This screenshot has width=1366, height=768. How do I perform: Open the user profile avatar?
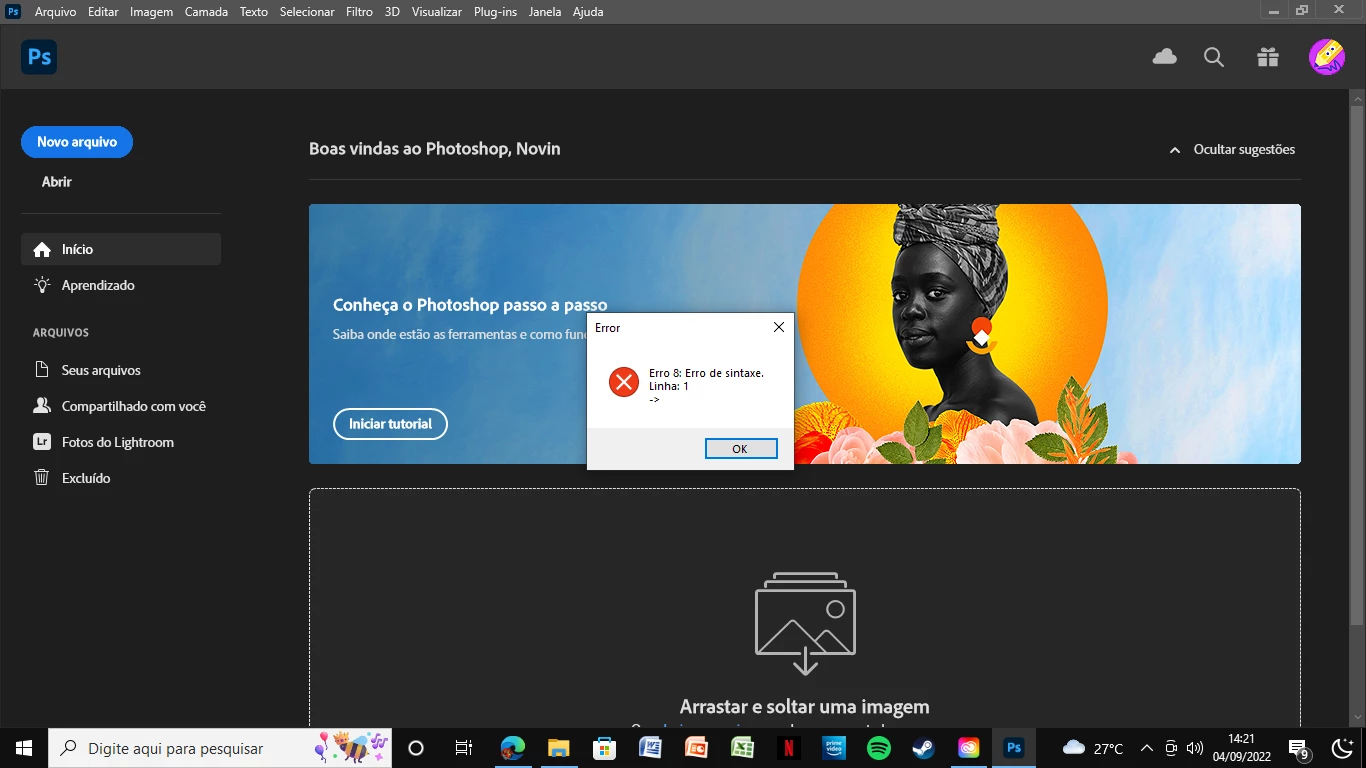(1327, 57)
